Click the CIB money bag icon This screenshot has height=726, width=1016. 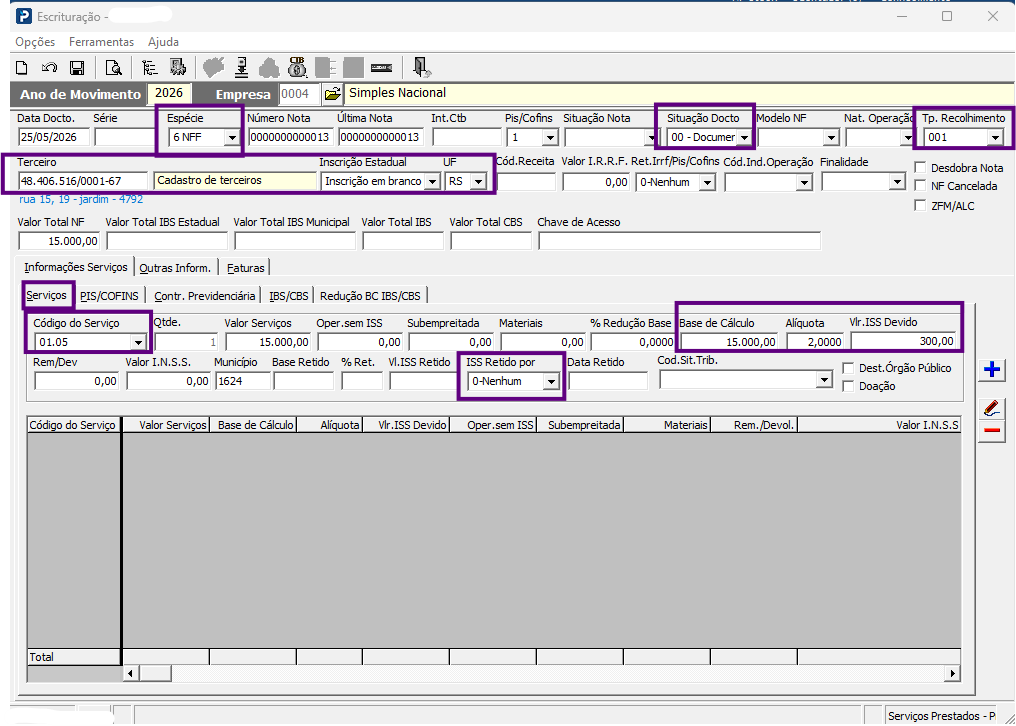pos(297,67)
